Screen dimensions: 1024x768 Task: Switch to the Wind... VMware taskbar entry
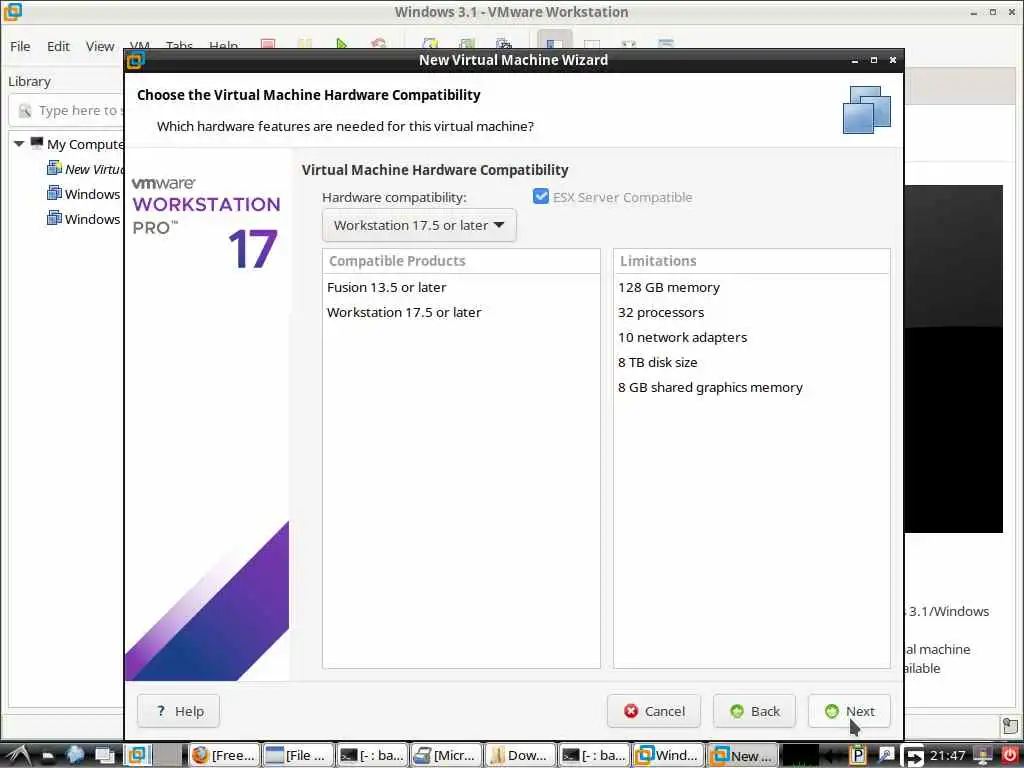click(669, 756)
